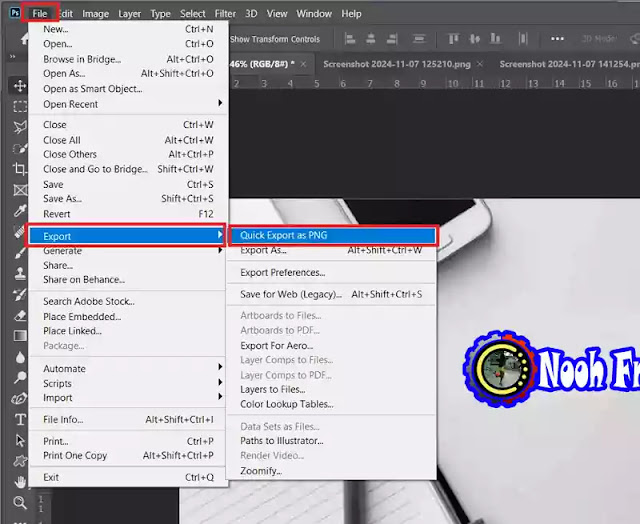Select the Frame tool

20,190
